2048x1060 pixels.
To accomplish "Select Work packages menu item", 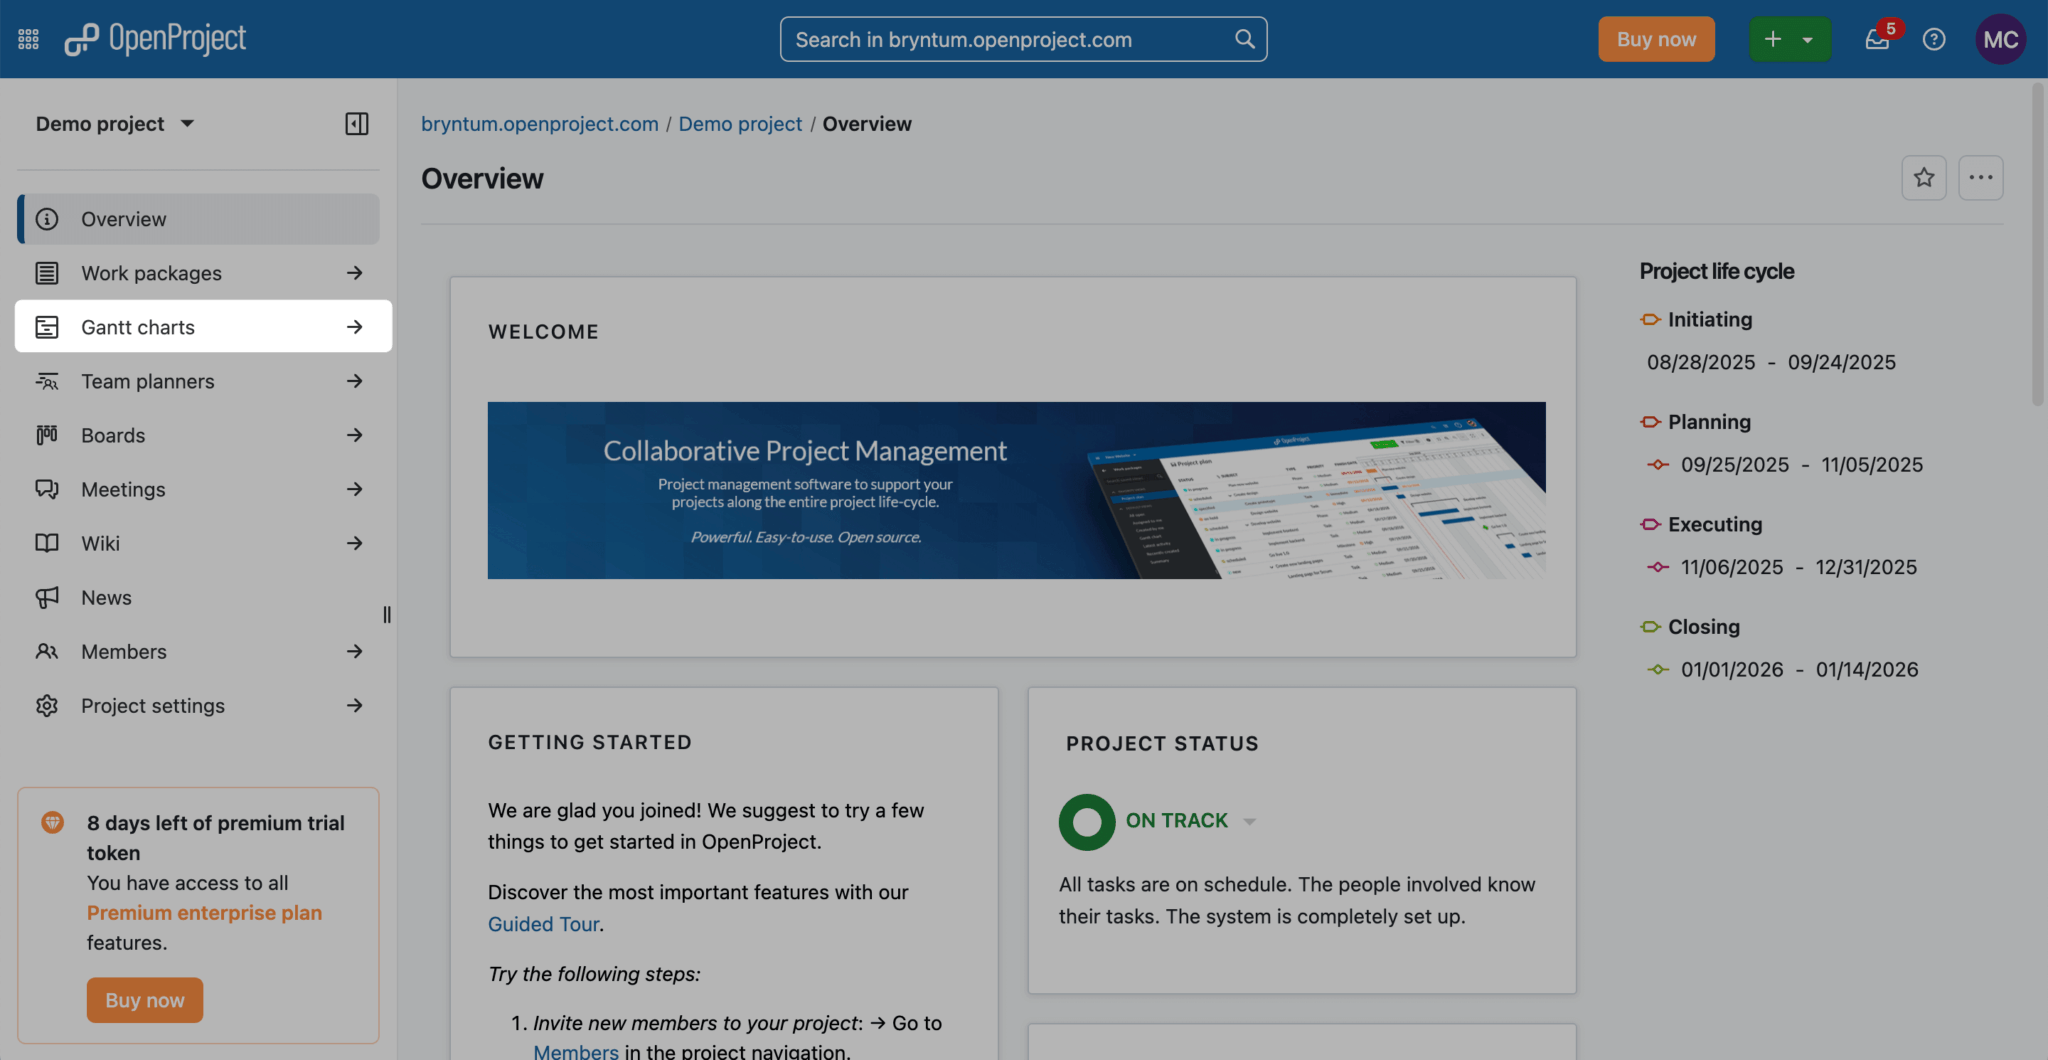I will 151,273.
